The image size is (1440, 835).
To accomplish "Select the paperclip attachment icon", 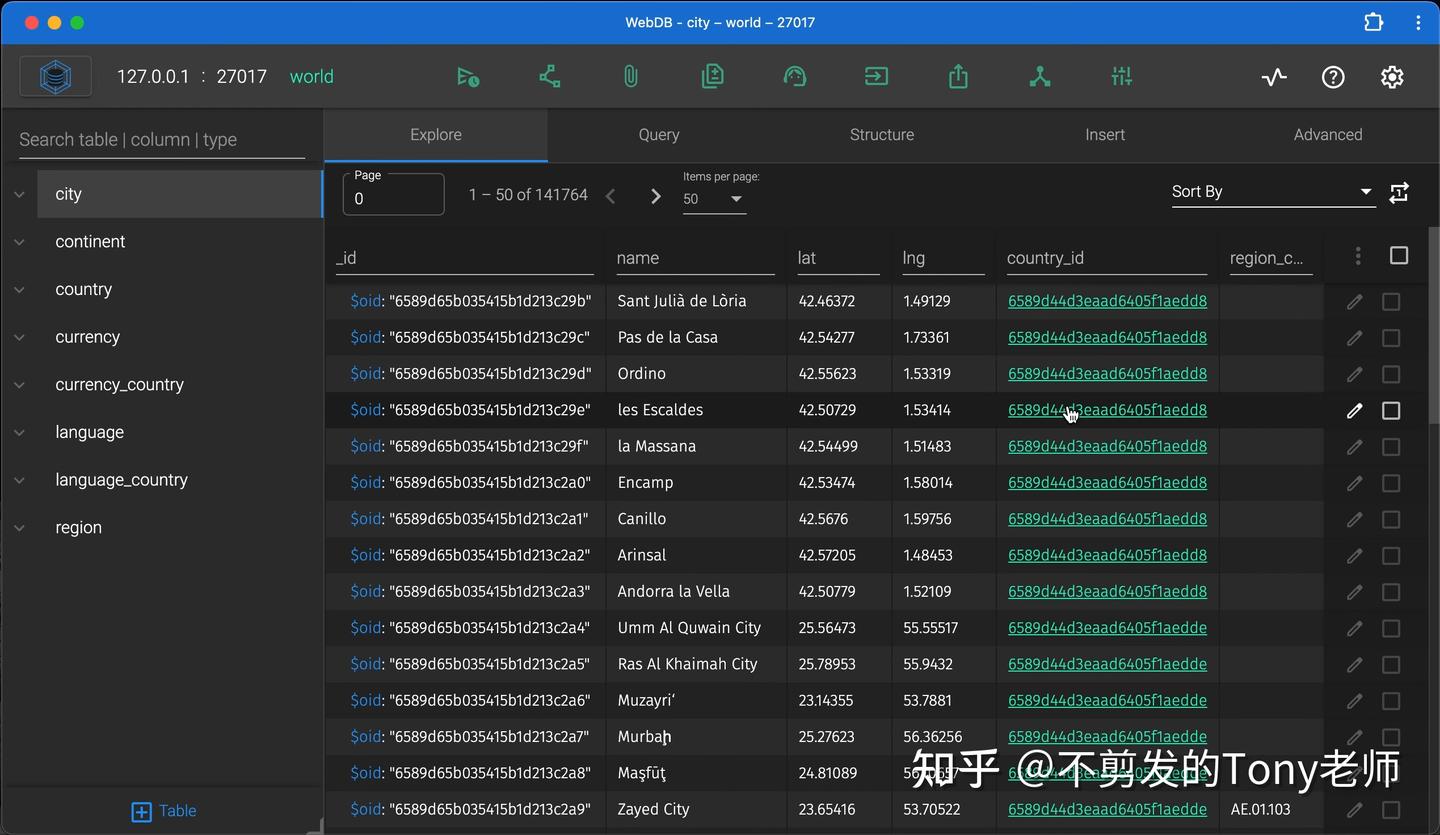I will pyautogui.click(x=630, y=76).
